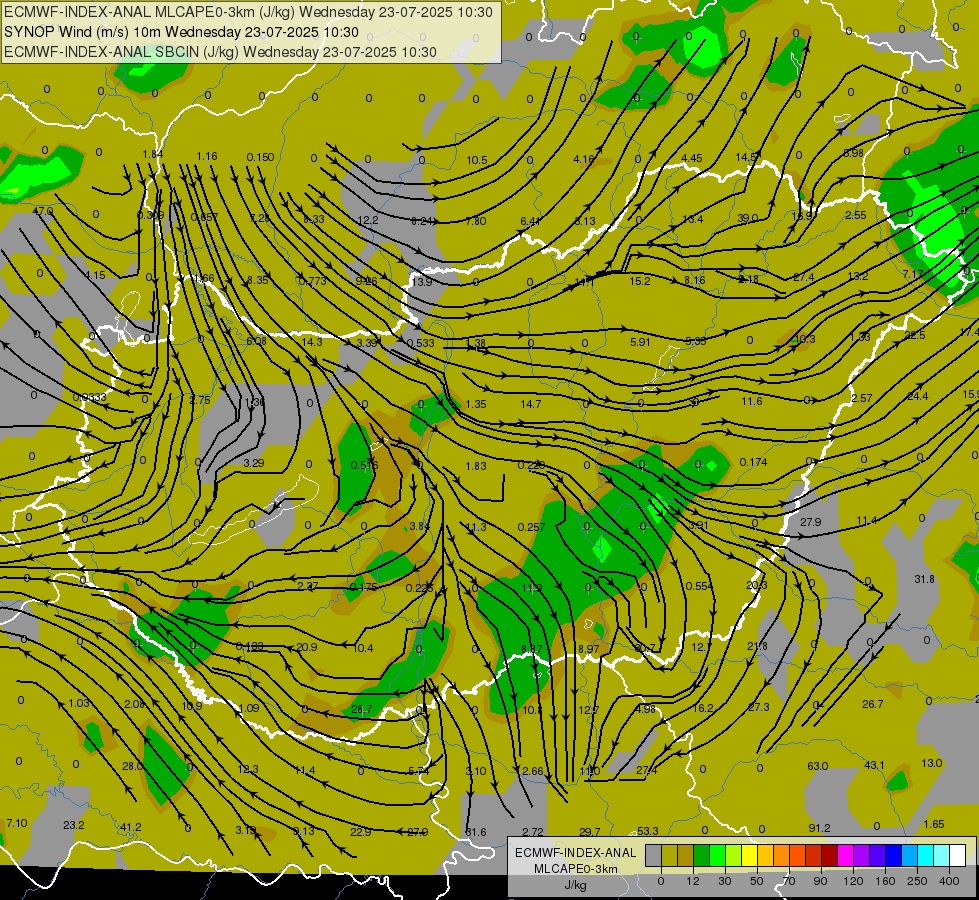Image resolution: width=979 pixels, height=900 pixels.
Task: Choose the deep blue legend swatch
Action: point(893,856)
